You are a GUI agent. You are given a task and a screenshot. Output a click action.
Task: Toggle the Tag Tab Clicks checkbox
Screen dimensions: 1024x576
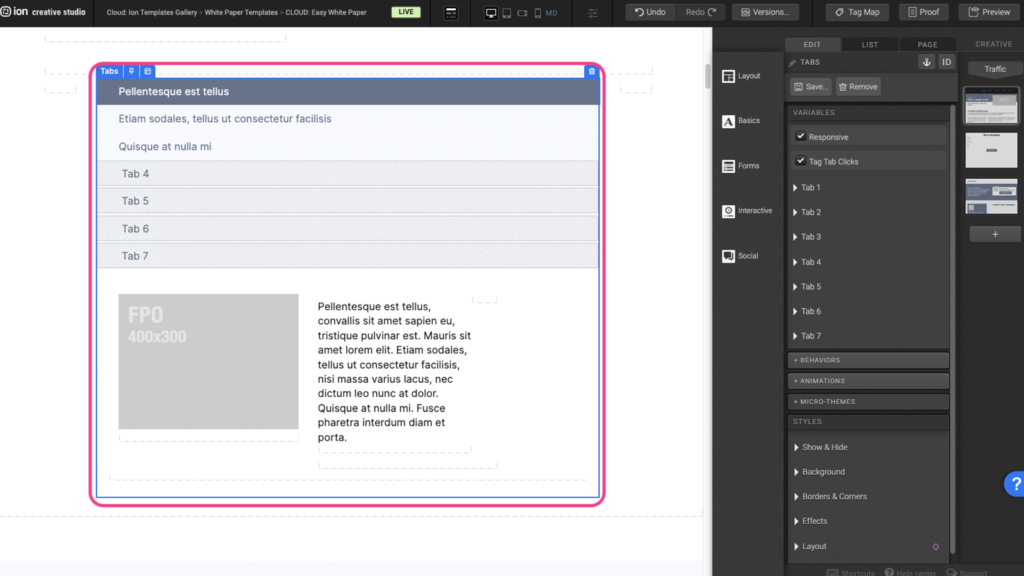[x=800, y=161]
